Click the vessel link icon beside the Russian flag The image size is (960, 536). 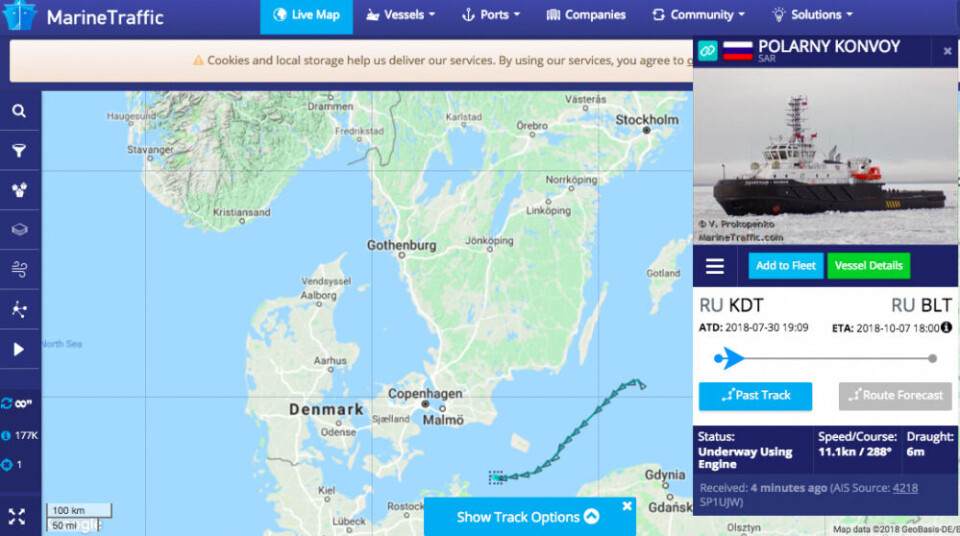click(x=707, y=51)
